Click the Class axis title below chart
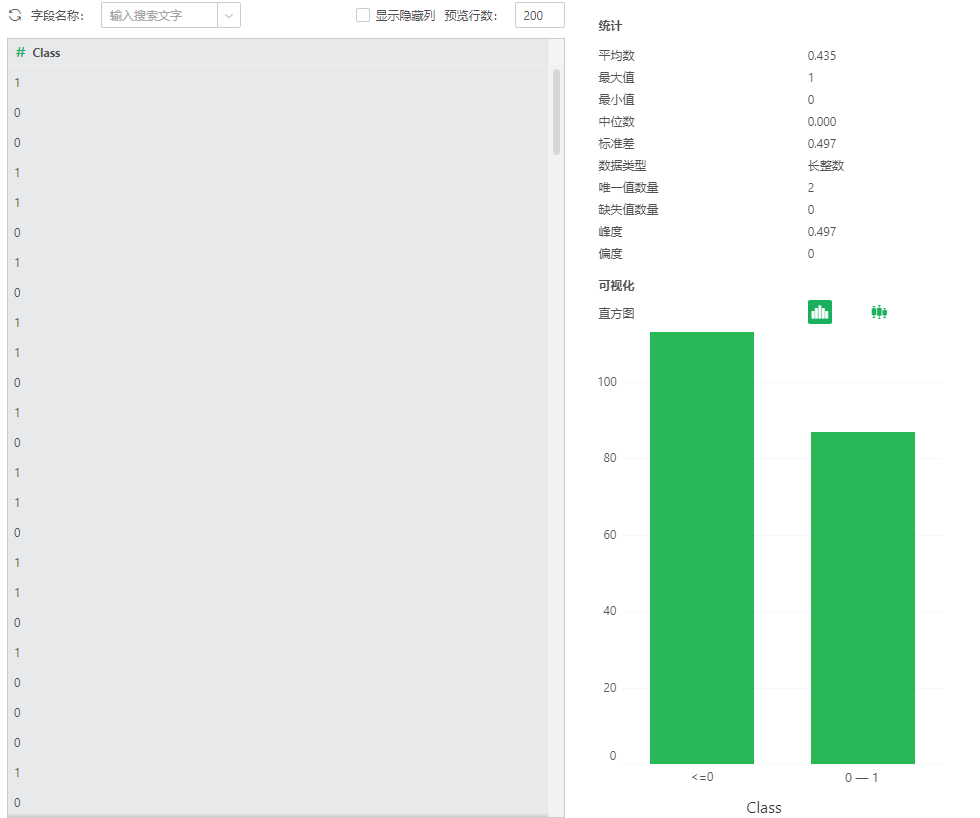Viewport: 980px width, 818px height. [x=764, y=807]
